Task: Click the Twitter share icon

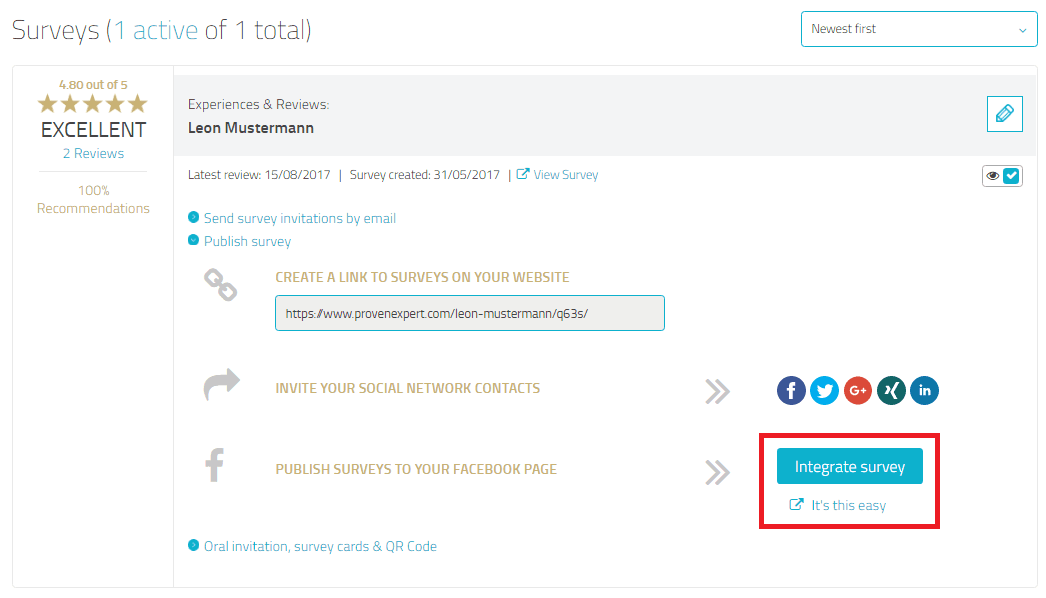Action: 824,390
